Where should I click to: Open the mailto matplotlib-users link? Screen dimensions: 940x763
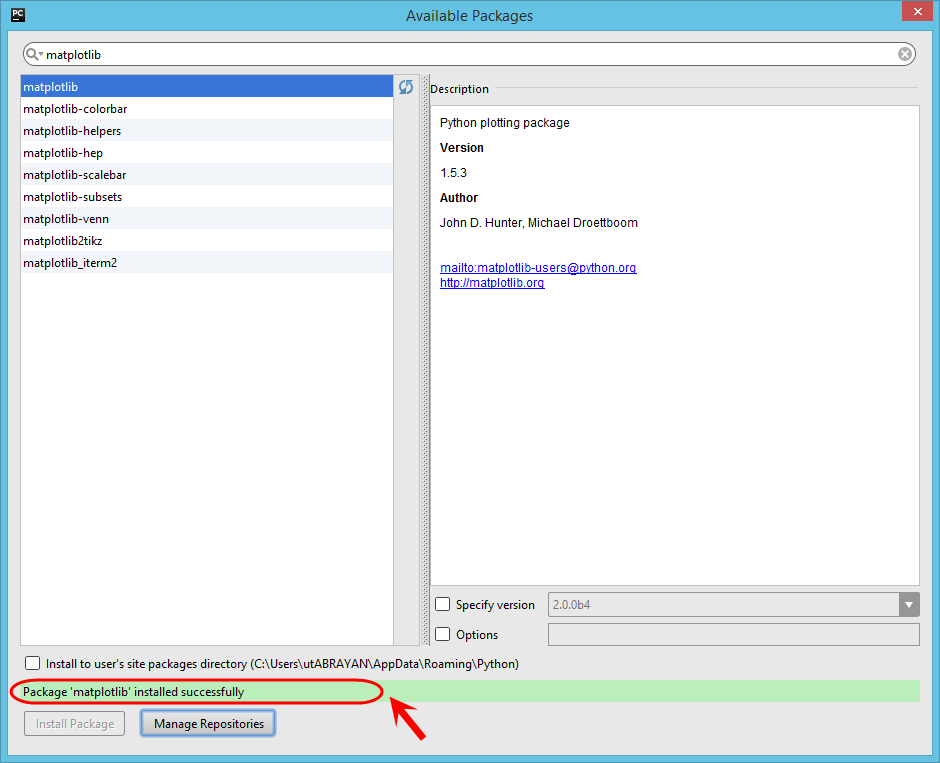(538, 267)
